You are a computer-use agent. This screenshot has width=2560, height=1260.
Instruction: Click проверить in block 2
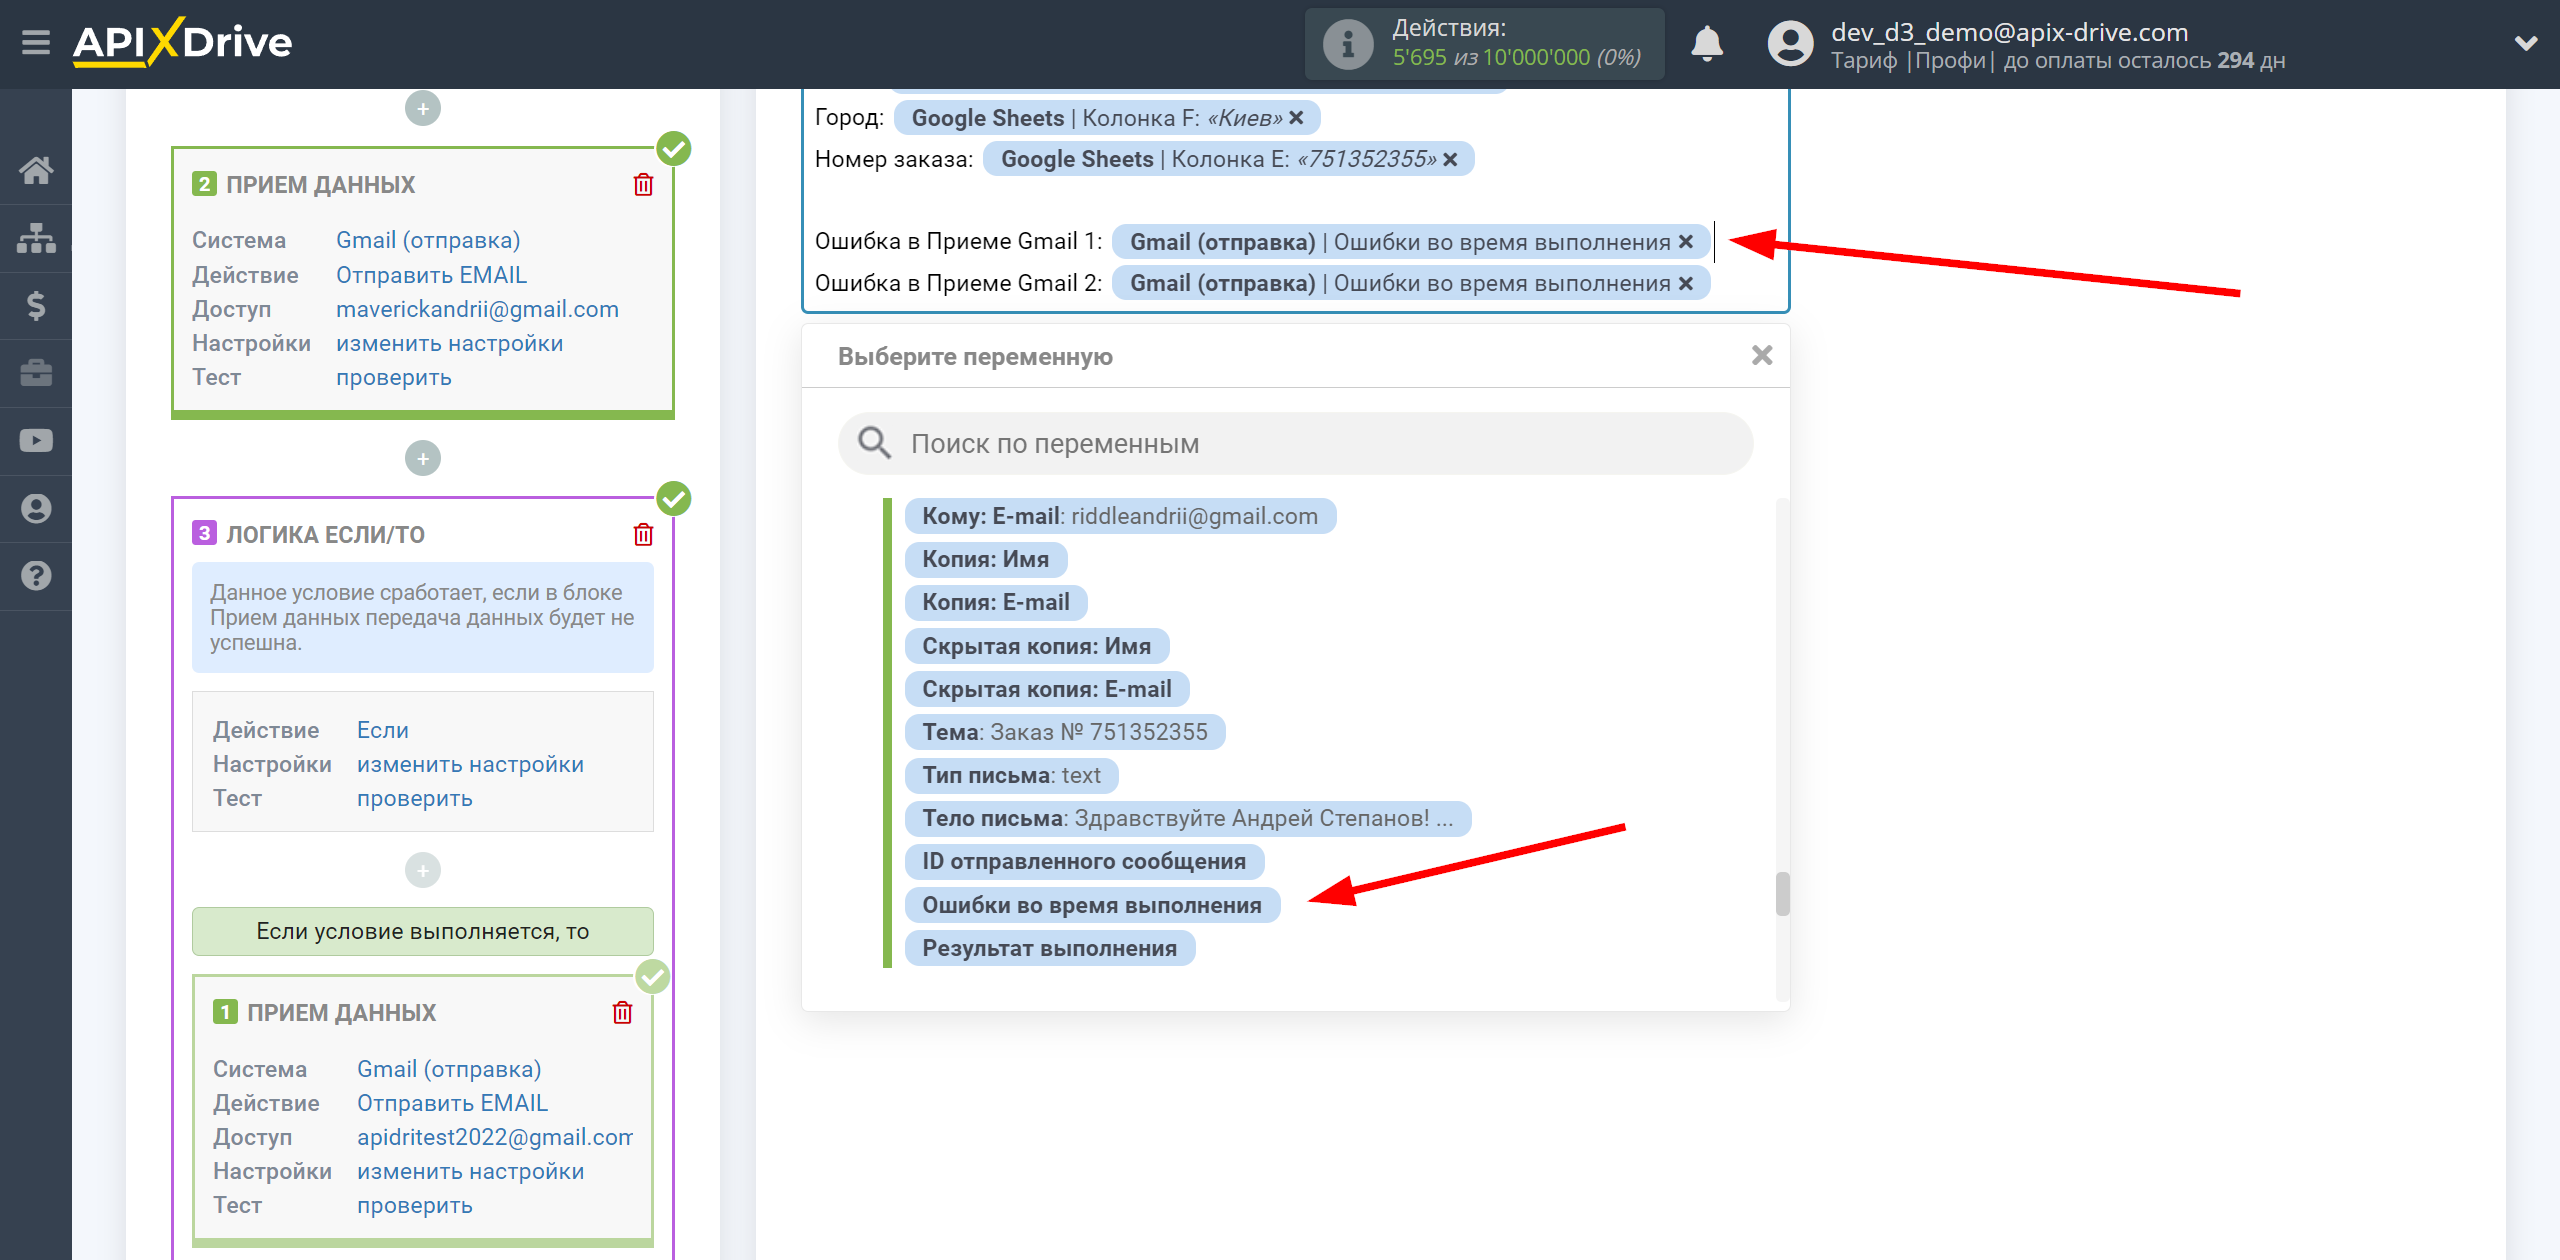click(x=394, y=377)
